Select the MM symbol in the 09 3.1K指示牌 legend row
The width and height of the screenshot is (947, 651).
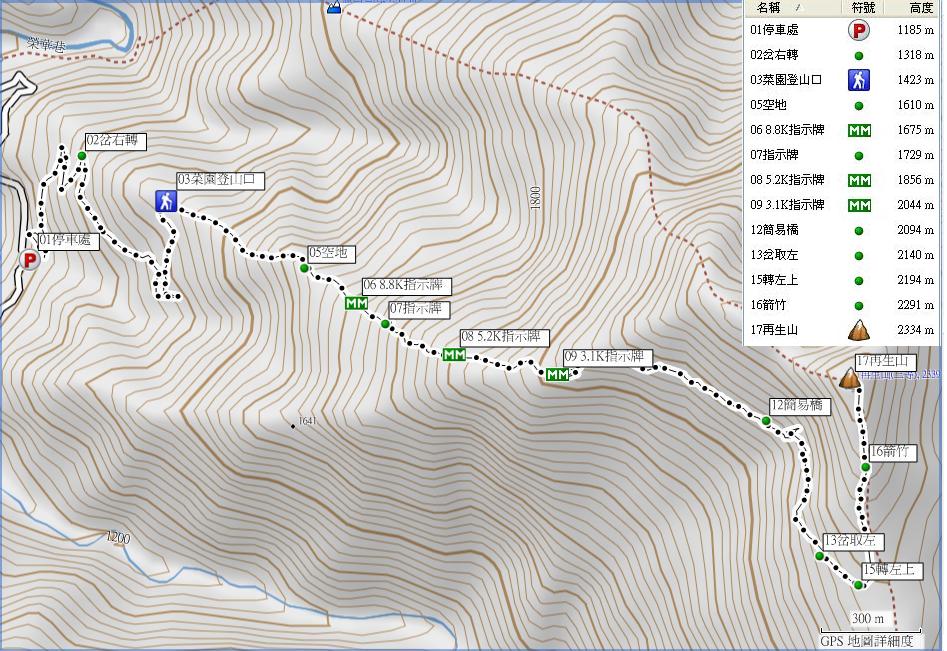click(x=859, y=206)
